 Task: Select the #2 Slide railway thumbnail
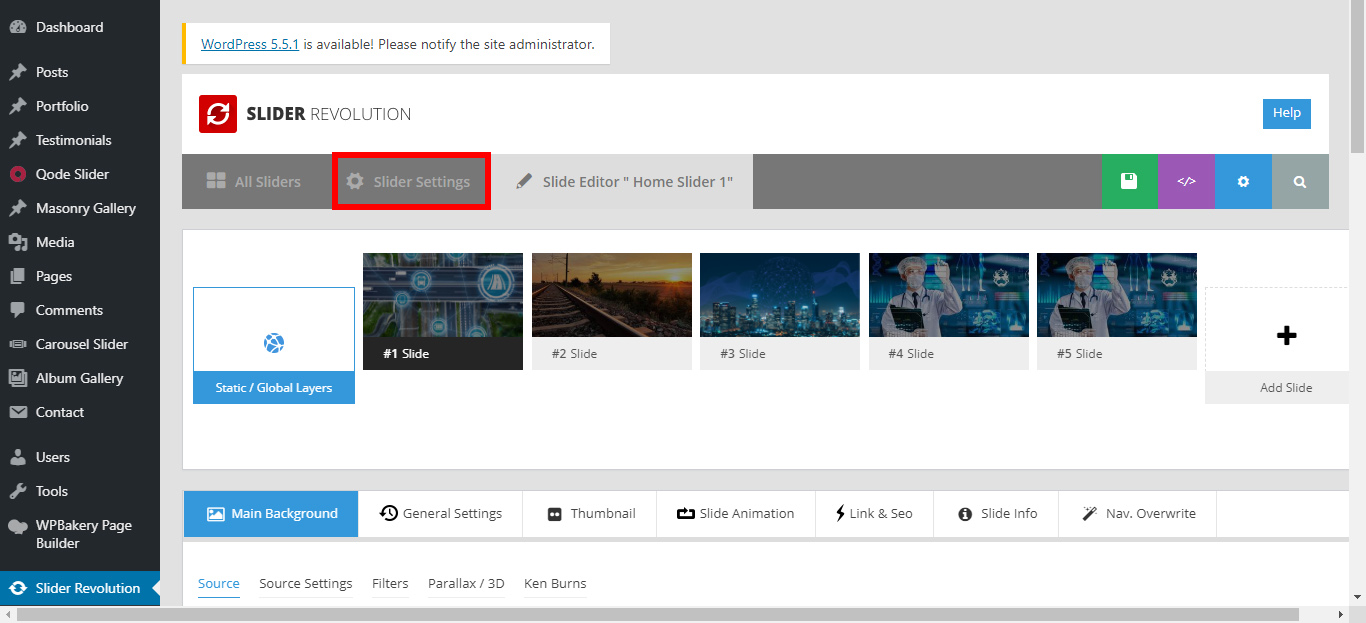[x=612, y=311]
